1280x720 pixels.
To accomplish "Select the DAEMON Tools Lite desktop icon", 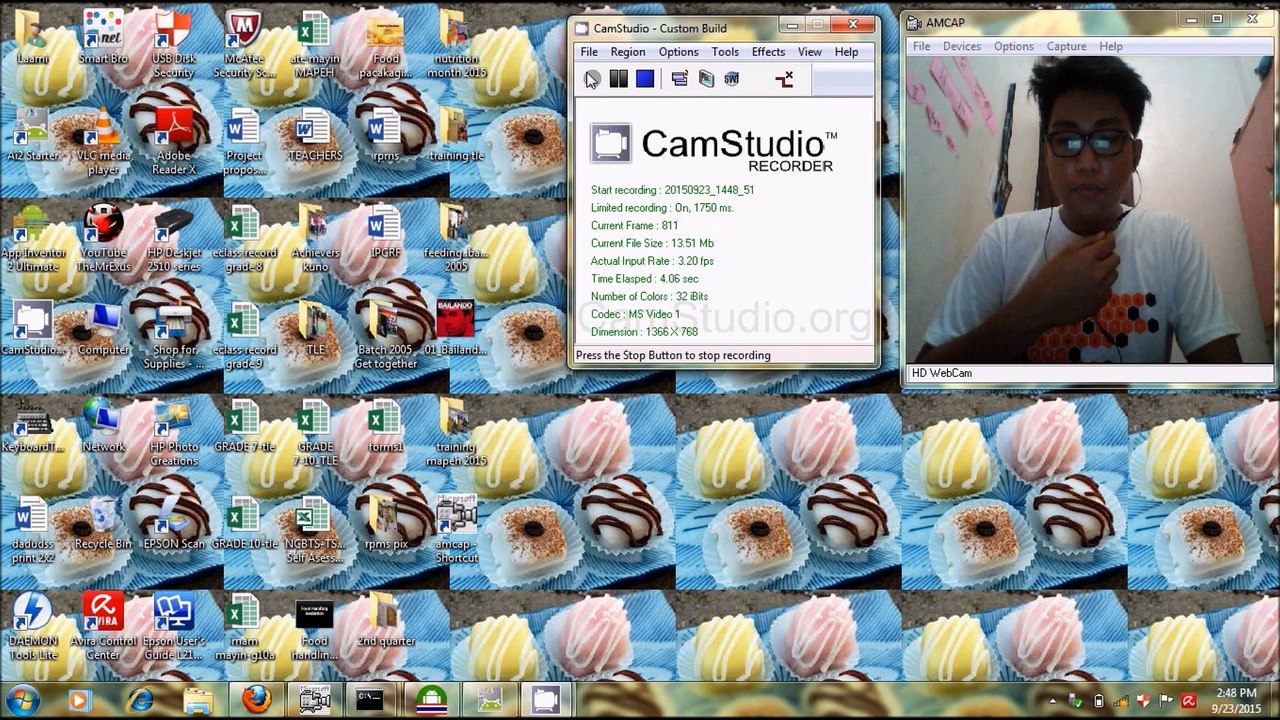I will 32,627.
